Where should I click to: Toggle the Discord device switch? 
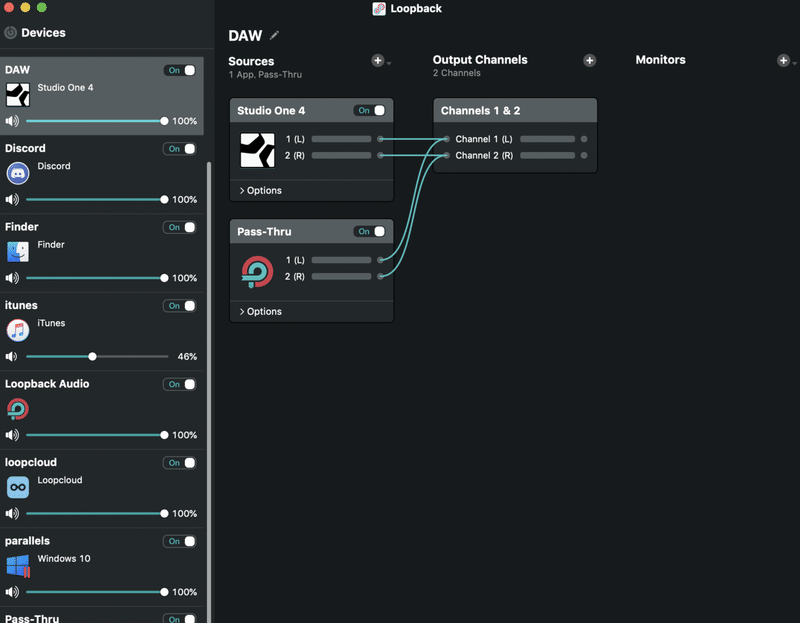click(180, 149)
